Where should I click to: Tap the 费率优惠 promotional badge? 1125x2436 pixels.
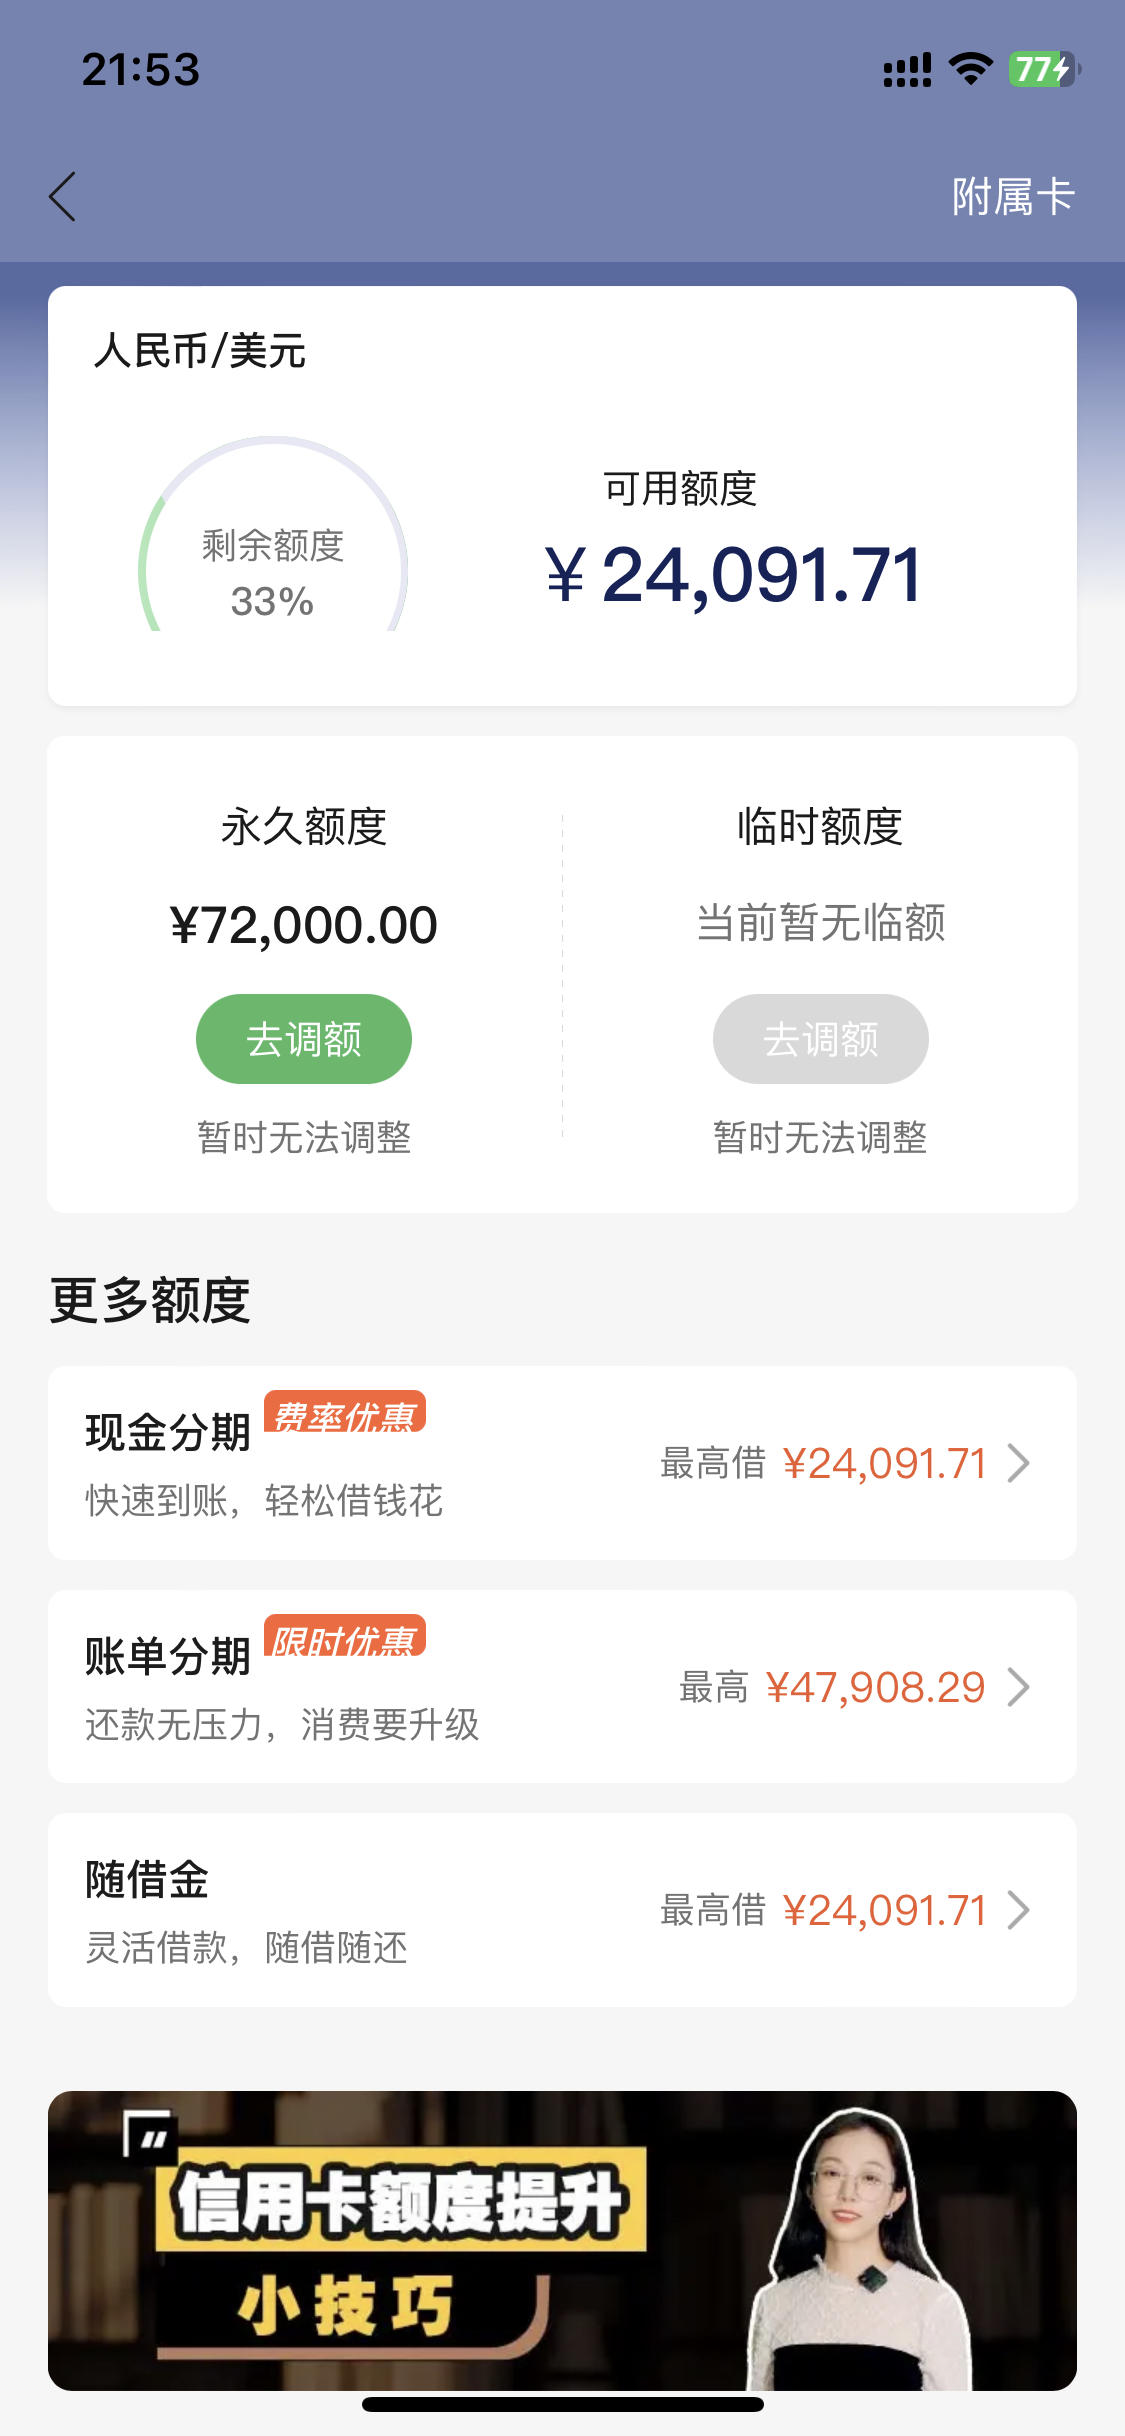click(x=345, y=1412)
